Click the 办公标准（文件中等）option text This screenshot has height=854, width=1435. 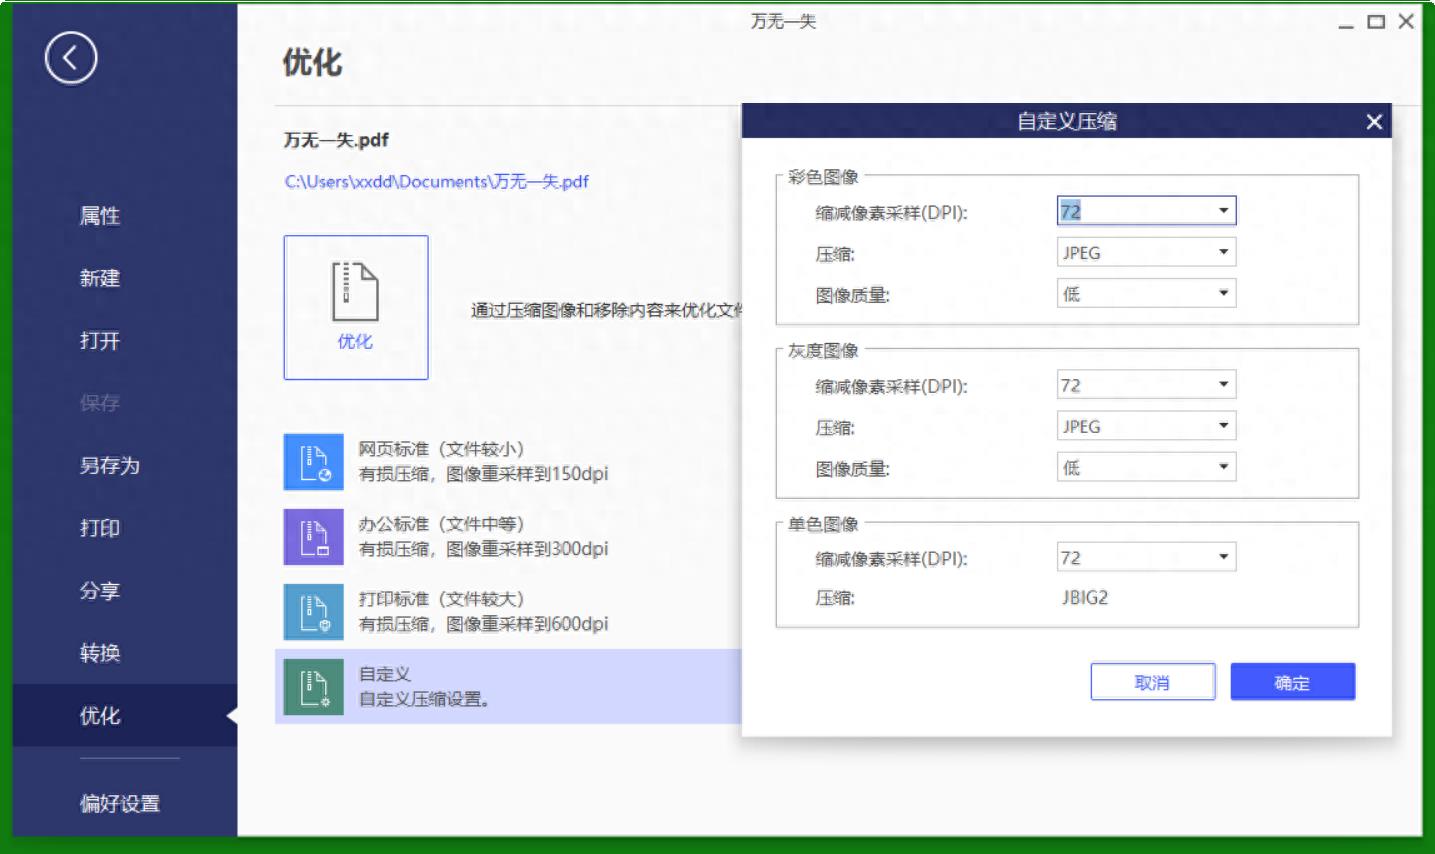click(x=441, y=524)
